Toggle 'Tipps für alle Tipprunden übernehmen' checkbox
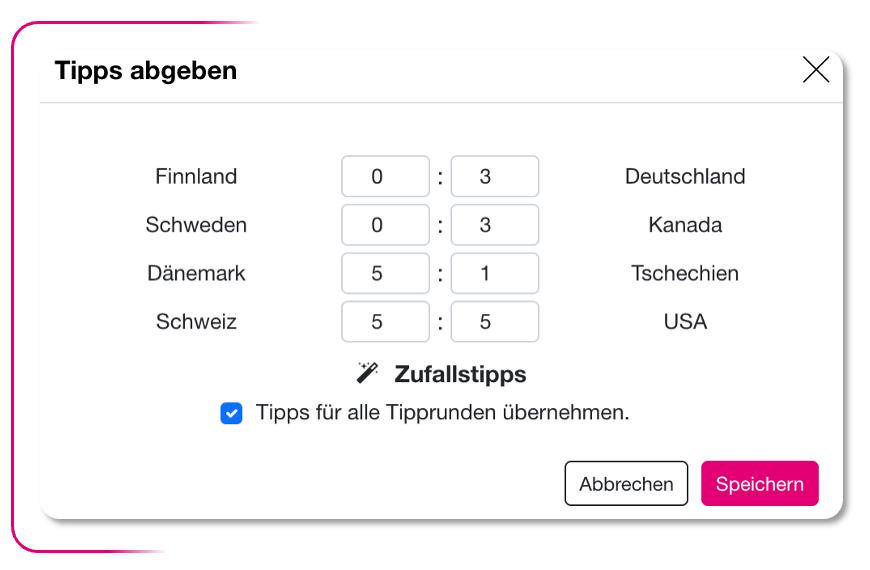Viewport: 870px width, 570px height. 231,413
